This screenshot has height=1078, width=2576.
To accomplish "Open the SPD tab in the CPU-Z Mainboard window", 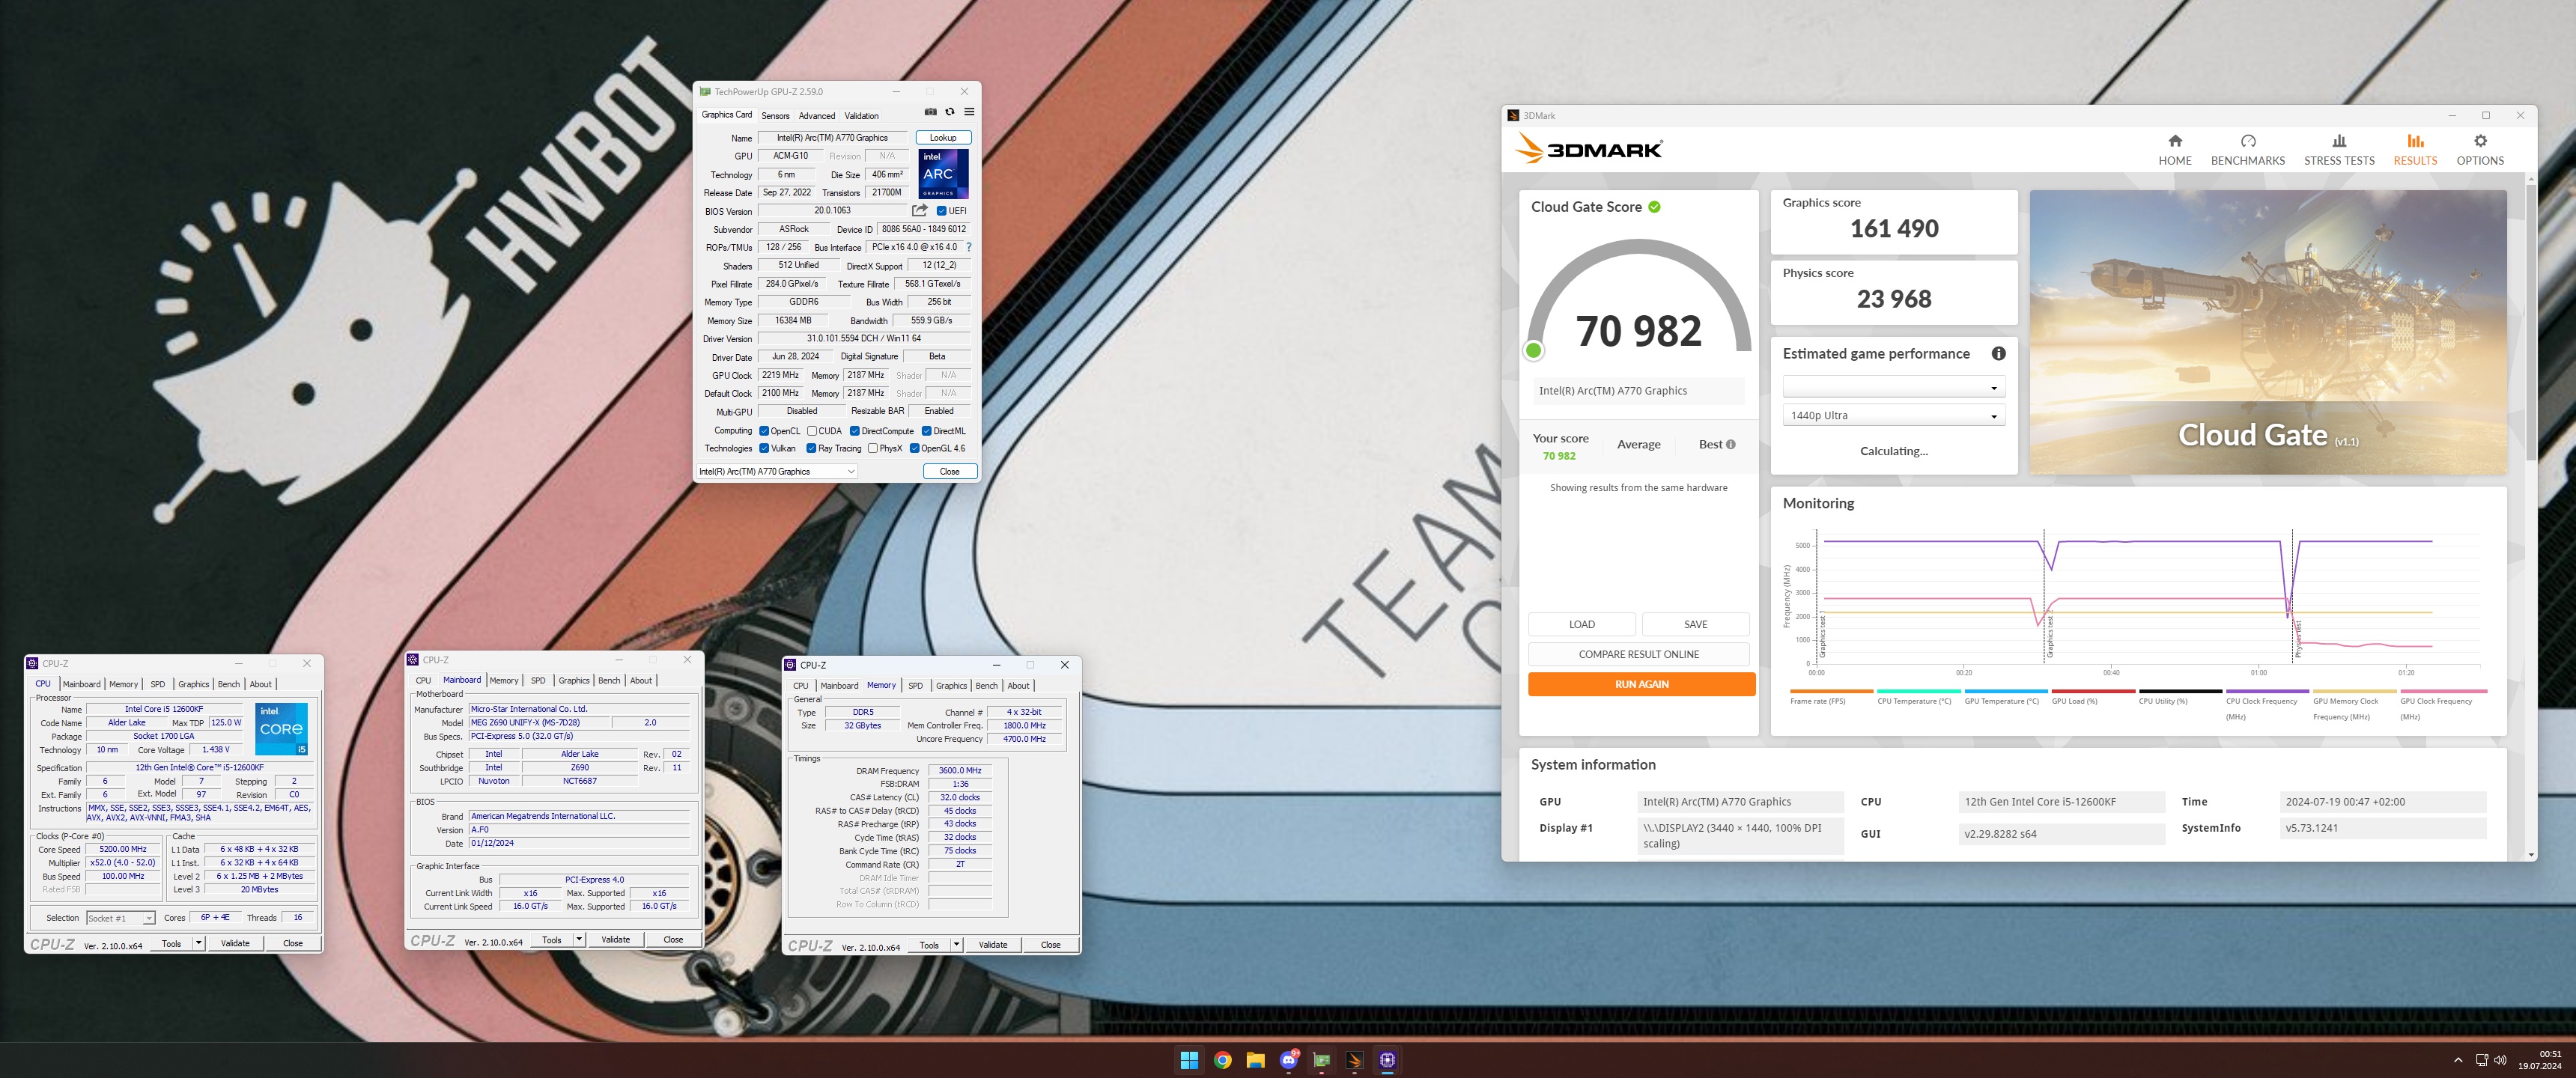I will tap(538, 680).
